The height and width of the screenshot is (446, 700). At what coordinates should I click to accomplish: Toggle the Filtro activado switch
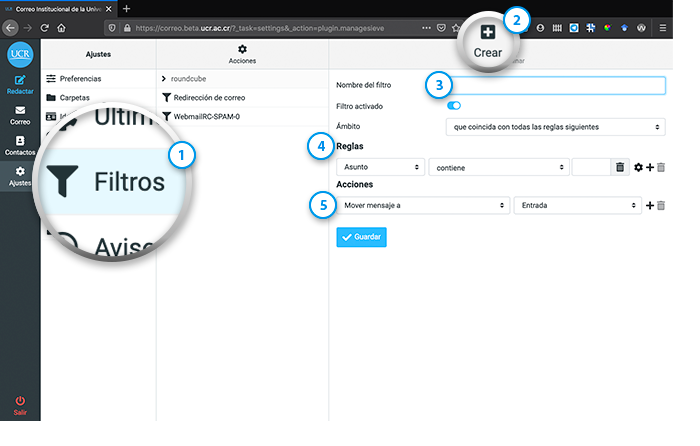tap(453, 105)
